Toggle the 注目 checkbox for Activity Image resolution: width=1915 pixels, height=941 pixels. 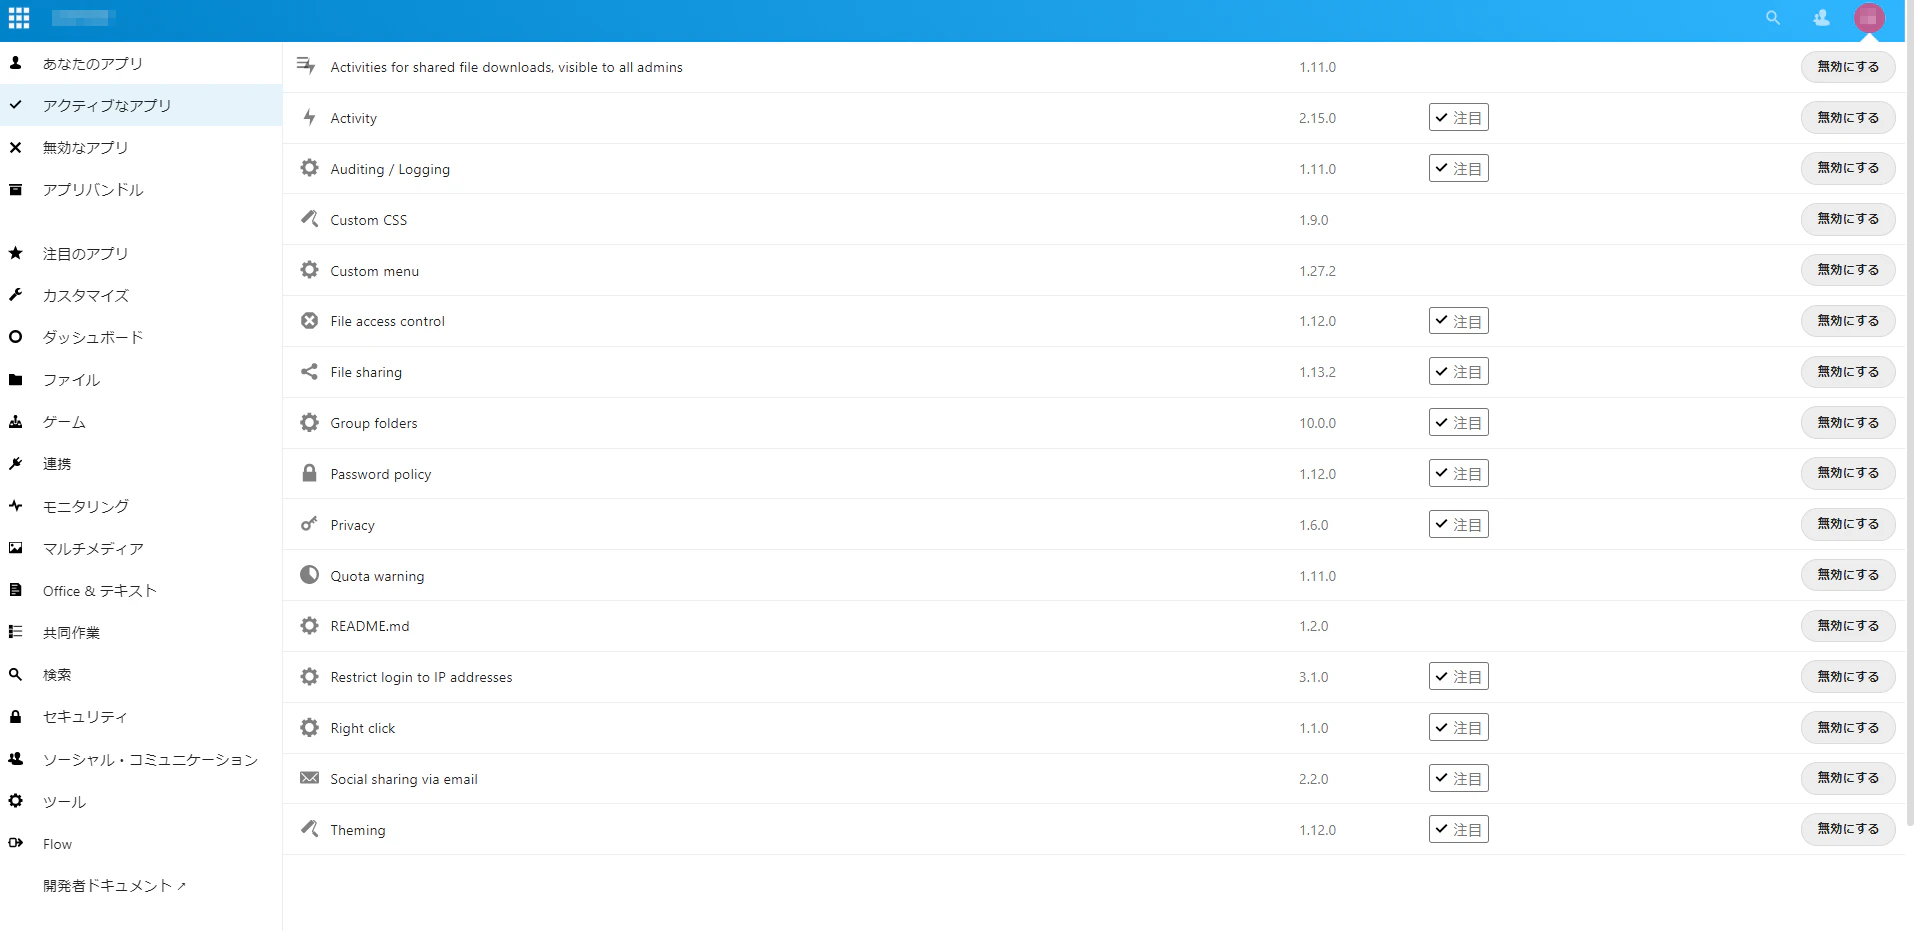(1458, 117)
